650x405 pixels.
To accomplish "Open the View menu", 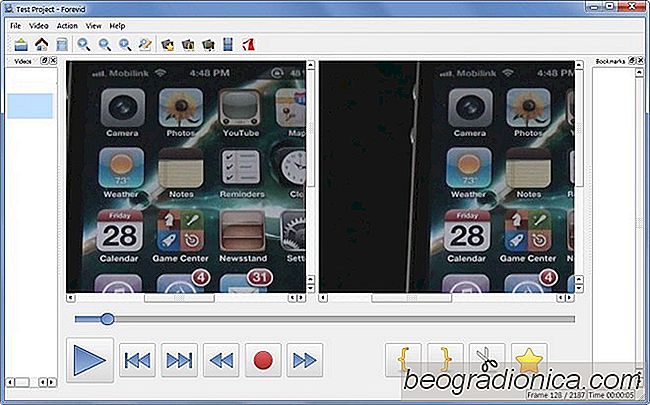I will pos(93,26).
